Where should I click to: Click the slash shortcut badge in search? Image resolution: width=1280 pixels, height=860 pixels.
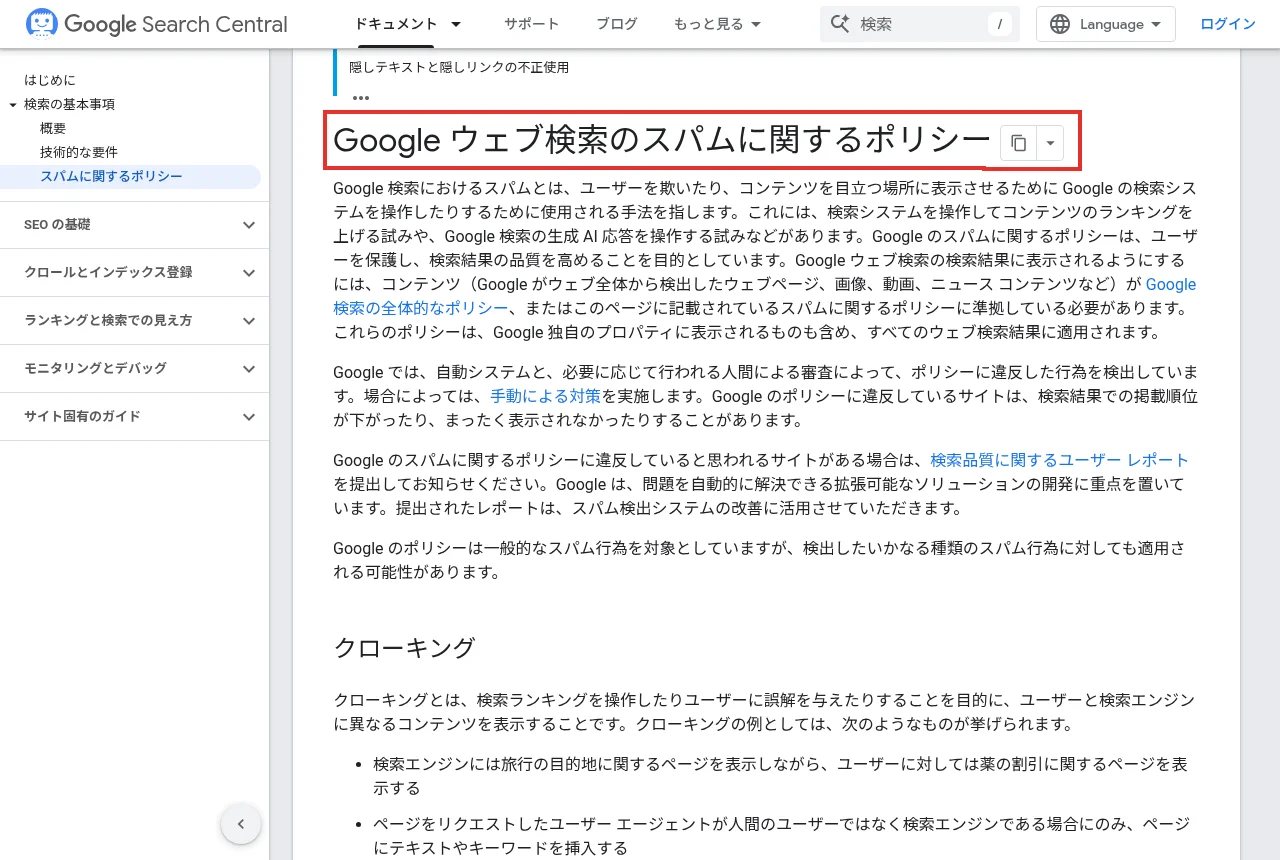click(x=999, y=24)
